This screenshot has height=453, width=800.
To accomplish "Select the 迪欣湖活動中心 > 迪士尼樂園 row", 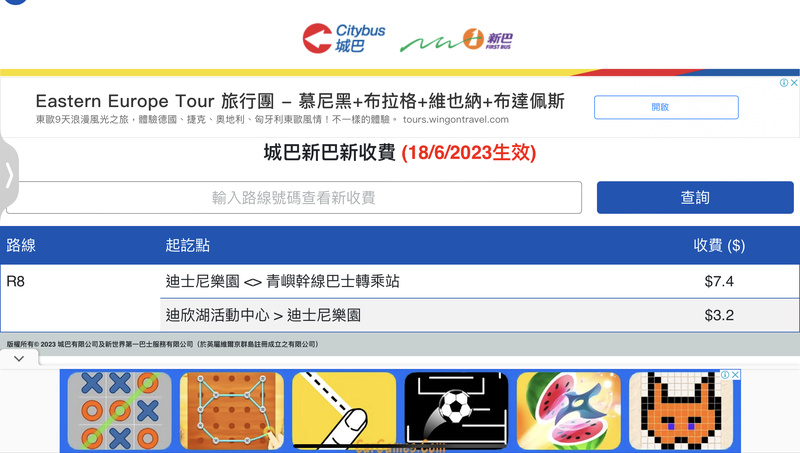I will (480, 315).
